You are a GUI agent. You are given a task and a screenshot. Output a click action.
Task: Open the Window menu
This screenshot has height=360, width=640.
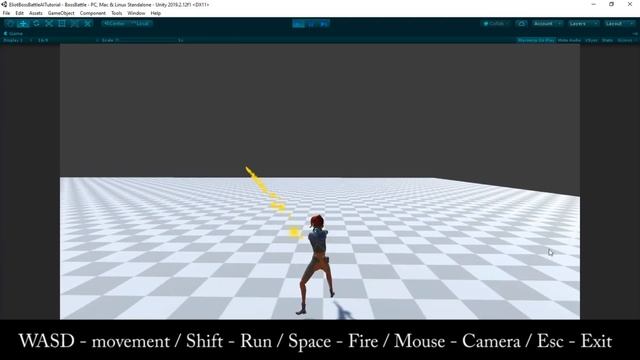tap(136, 13)
